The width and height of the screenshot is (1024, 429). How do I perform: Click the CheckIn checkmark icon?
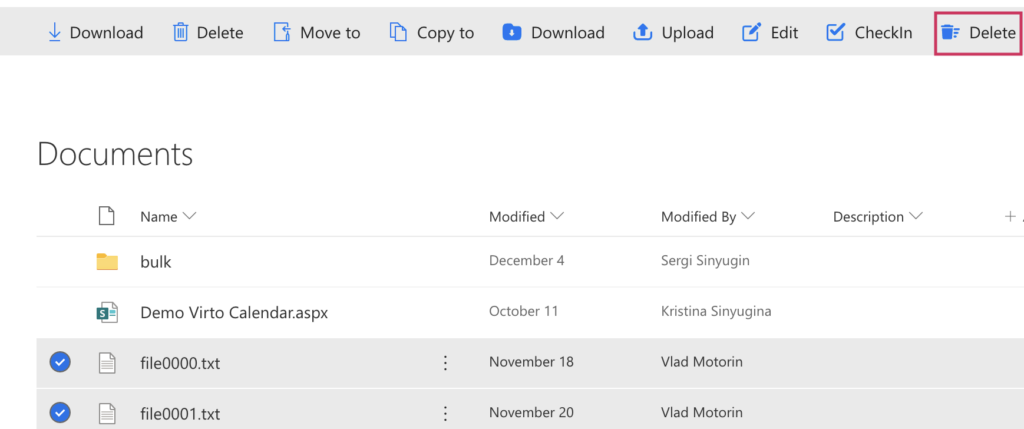835,32
